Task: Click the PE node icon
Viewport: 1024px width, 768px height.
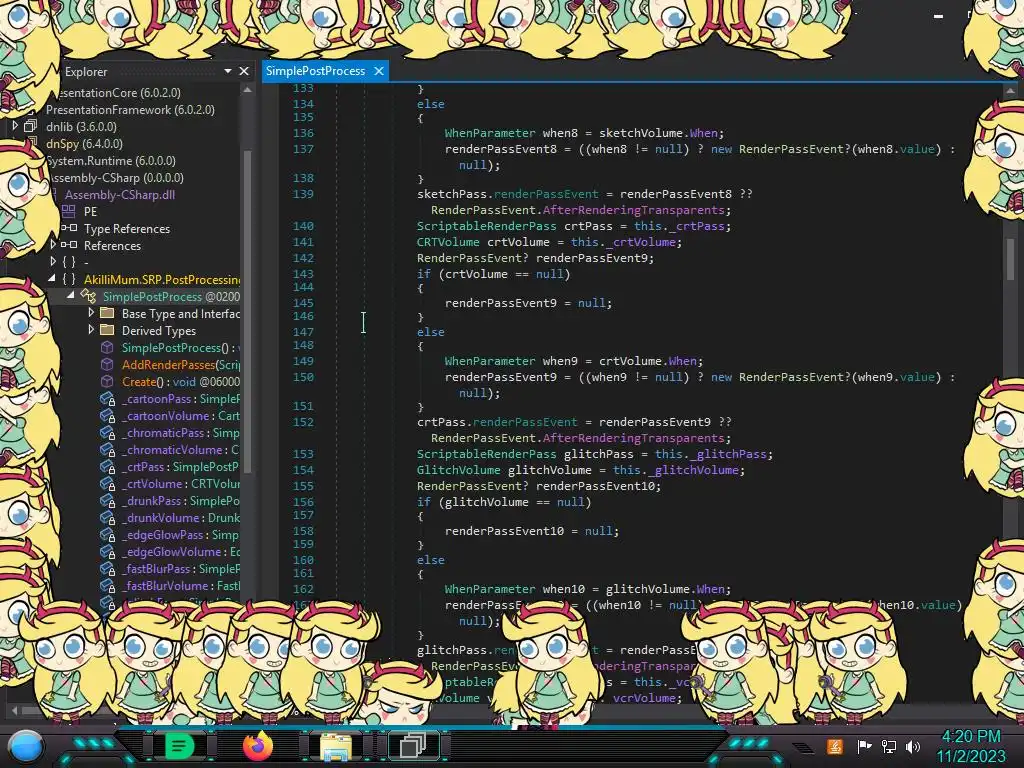Action: 69,211
